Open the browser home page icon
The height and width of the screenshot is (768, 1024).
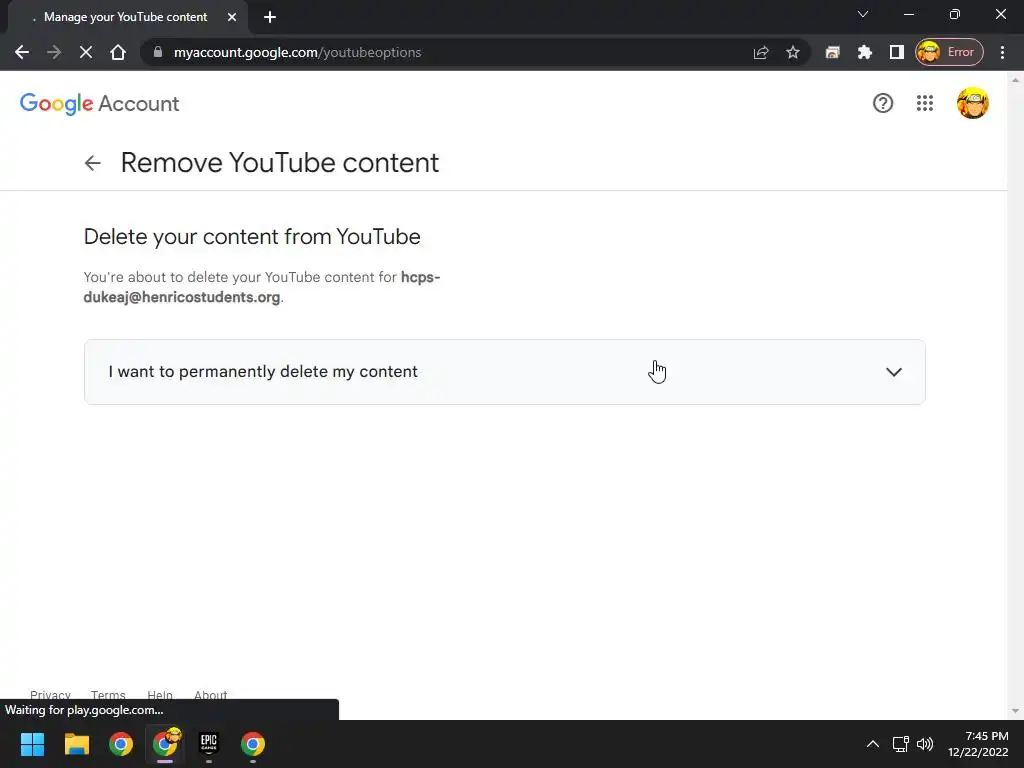(x=118, y=52)
